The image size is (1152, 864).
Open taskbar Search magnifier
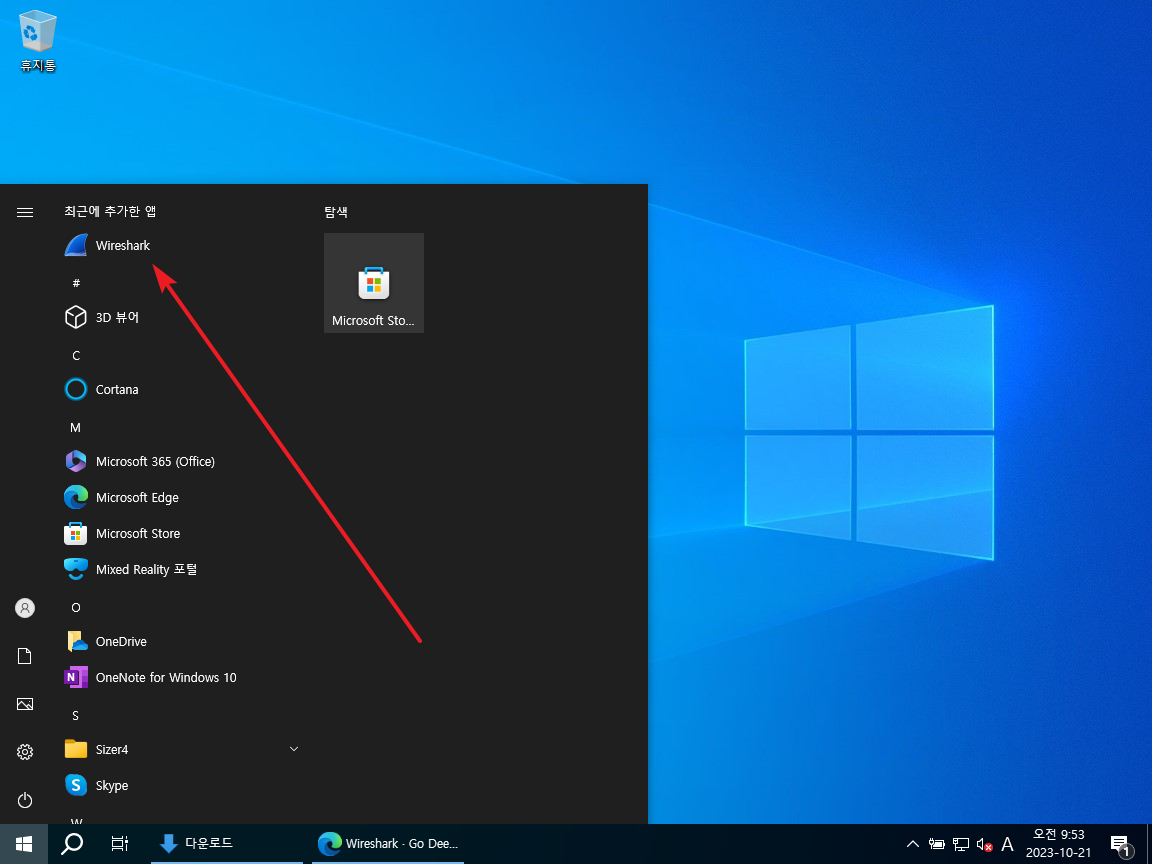tap(72, 844)
